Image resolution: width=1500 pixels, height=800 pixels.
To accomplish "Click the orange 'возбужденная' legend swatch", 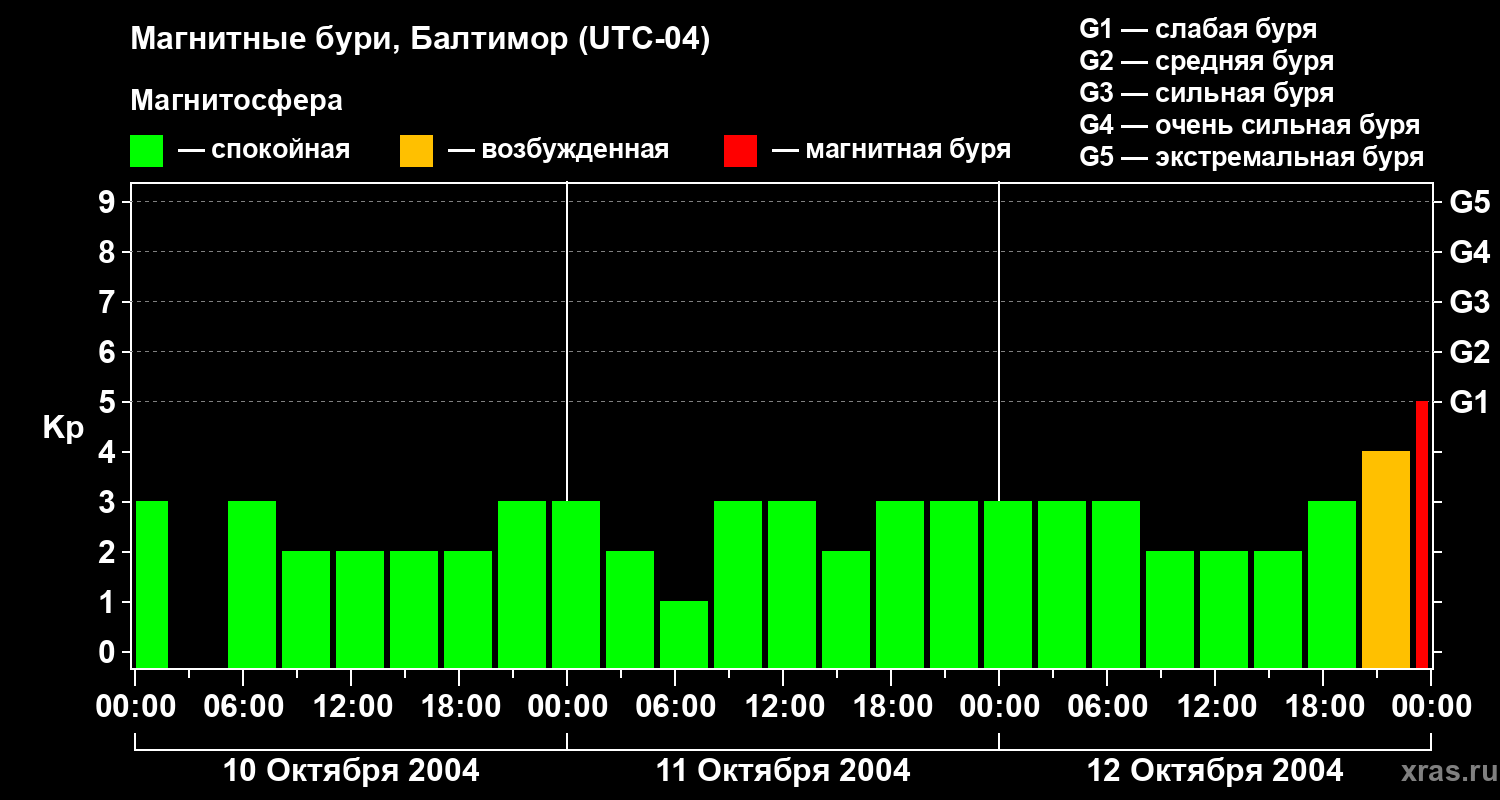I will (x=416, y=151).
